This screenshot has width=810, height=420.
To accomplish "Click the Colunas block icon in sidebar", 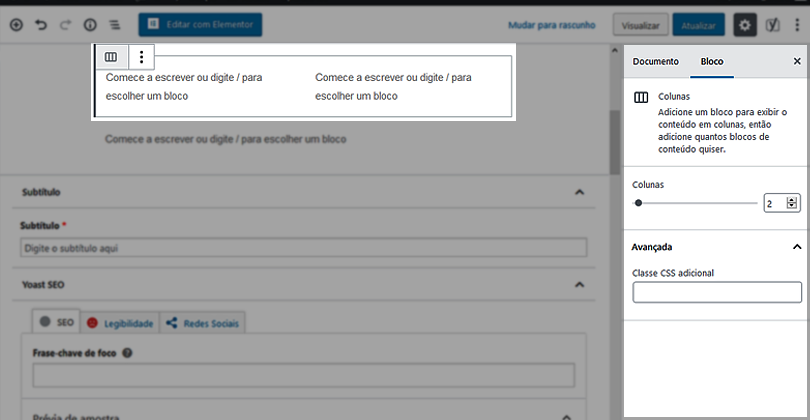I will click(x=641, y=98).
